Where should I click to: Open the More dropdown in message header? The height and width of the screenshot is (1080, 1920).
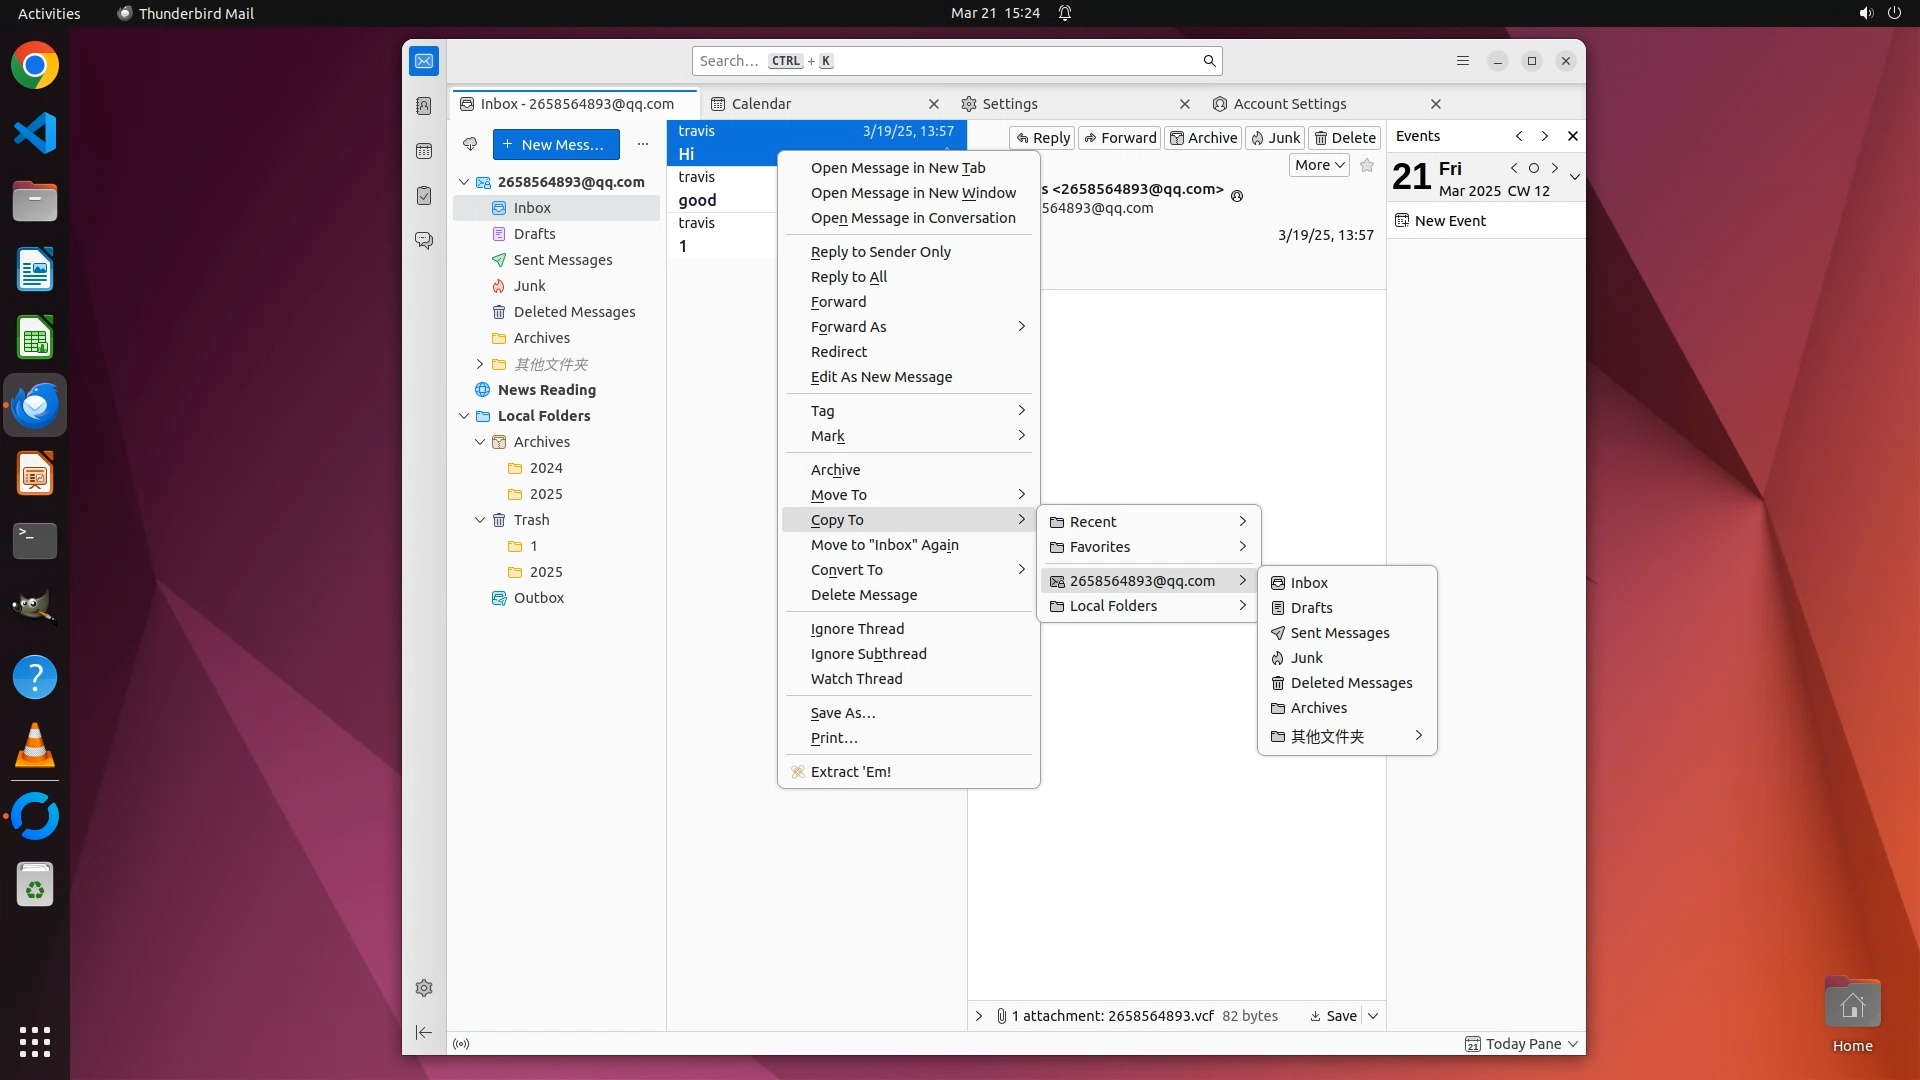coord(1319,165)
